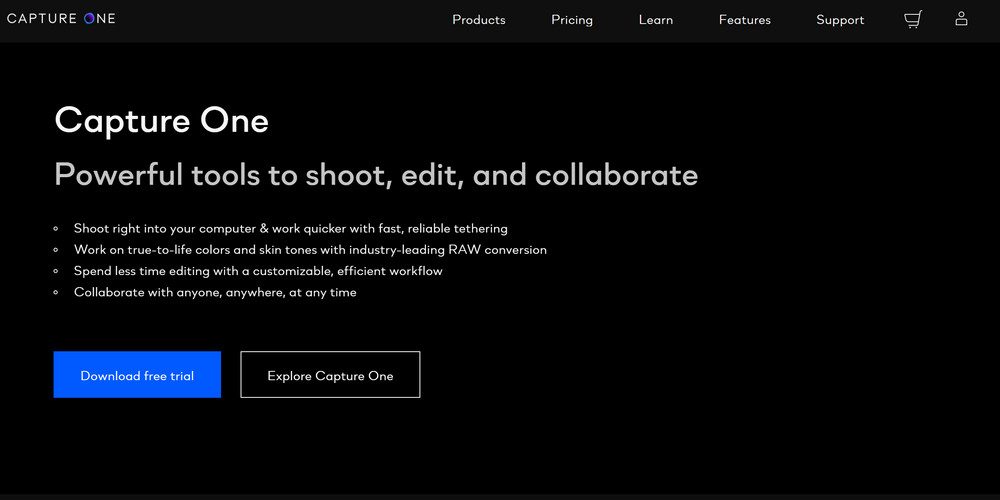Screen dimensions: 1000x500
Task: Go to Capture One logo homepage
Action: tap(61, 18)
